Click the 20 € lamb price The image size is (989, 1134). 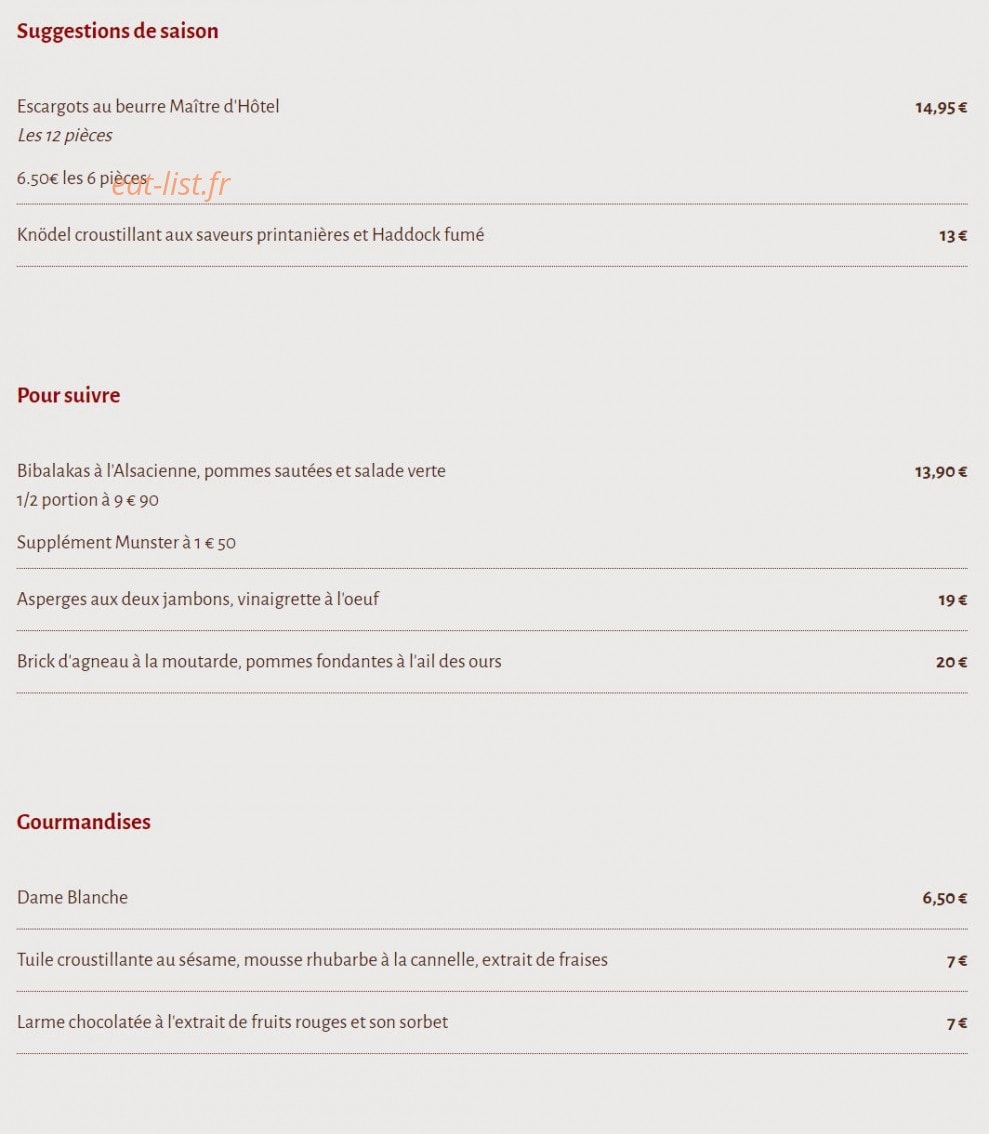coord(951,662)
